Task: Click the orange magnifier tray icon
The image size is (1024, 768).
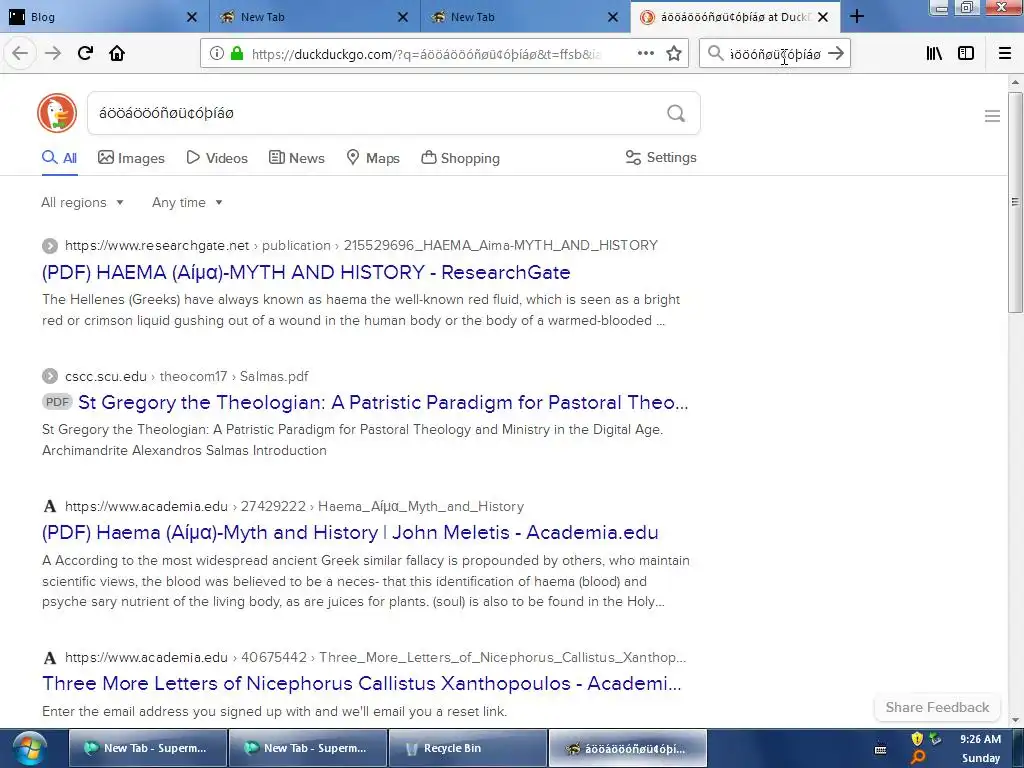Action: point(918,758)
